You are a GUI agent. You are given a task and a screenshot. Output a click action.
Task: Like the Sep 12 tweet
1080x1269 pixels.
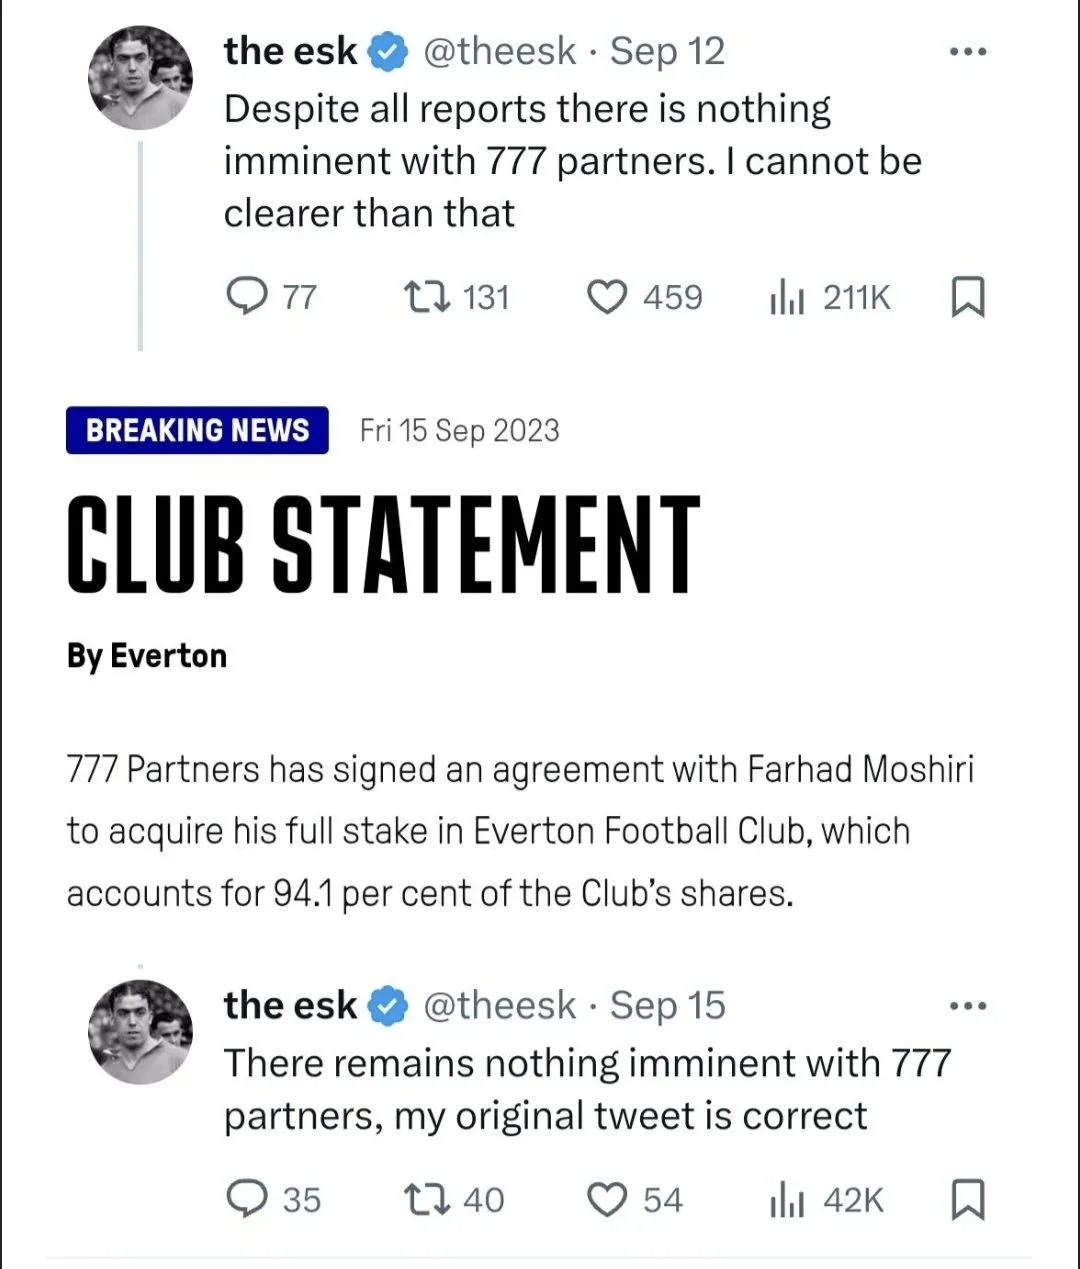(606, 297)
